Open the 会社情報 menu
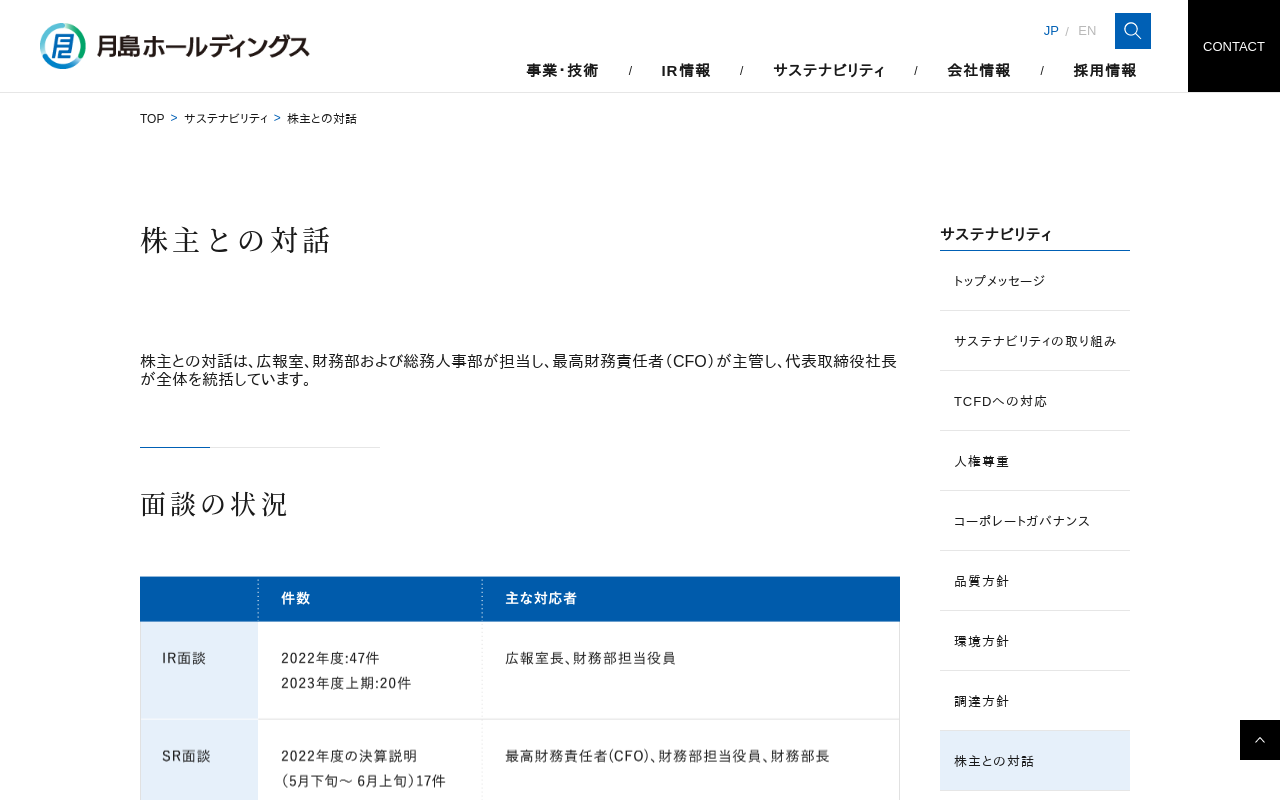The width and height of the screenshot is (1280, 800). (x=979, y=70)
